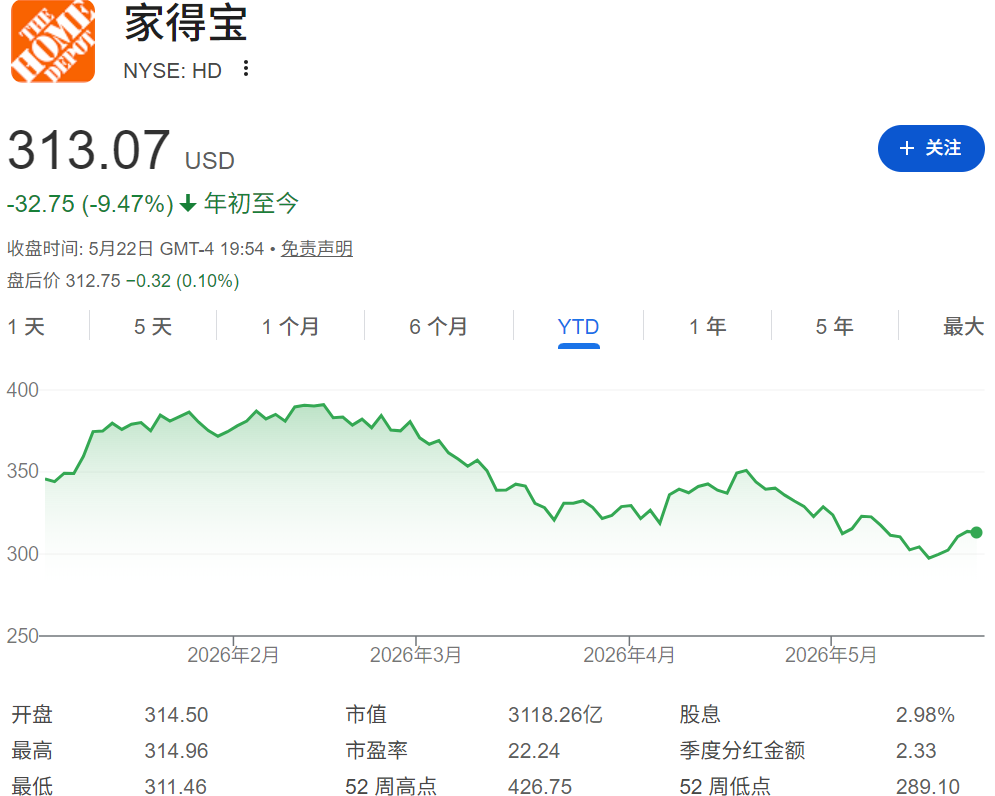
Task: Click the 市盈率 value 22.24
Action: (x=534, y=751)
